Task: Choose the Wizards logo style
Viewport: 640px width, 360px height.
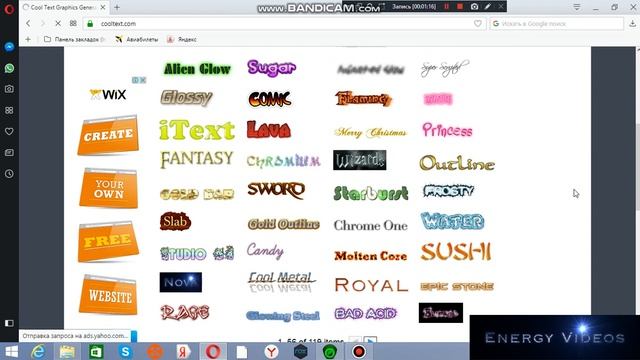Action: (x=360, y=160)
